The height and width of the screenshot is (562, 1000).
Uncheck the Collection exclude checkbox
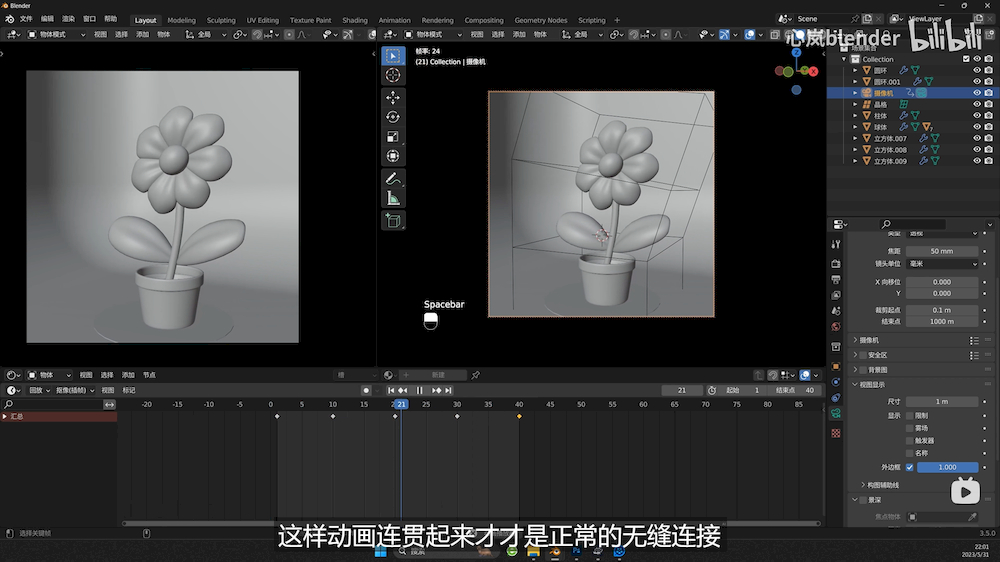(966, 59)
